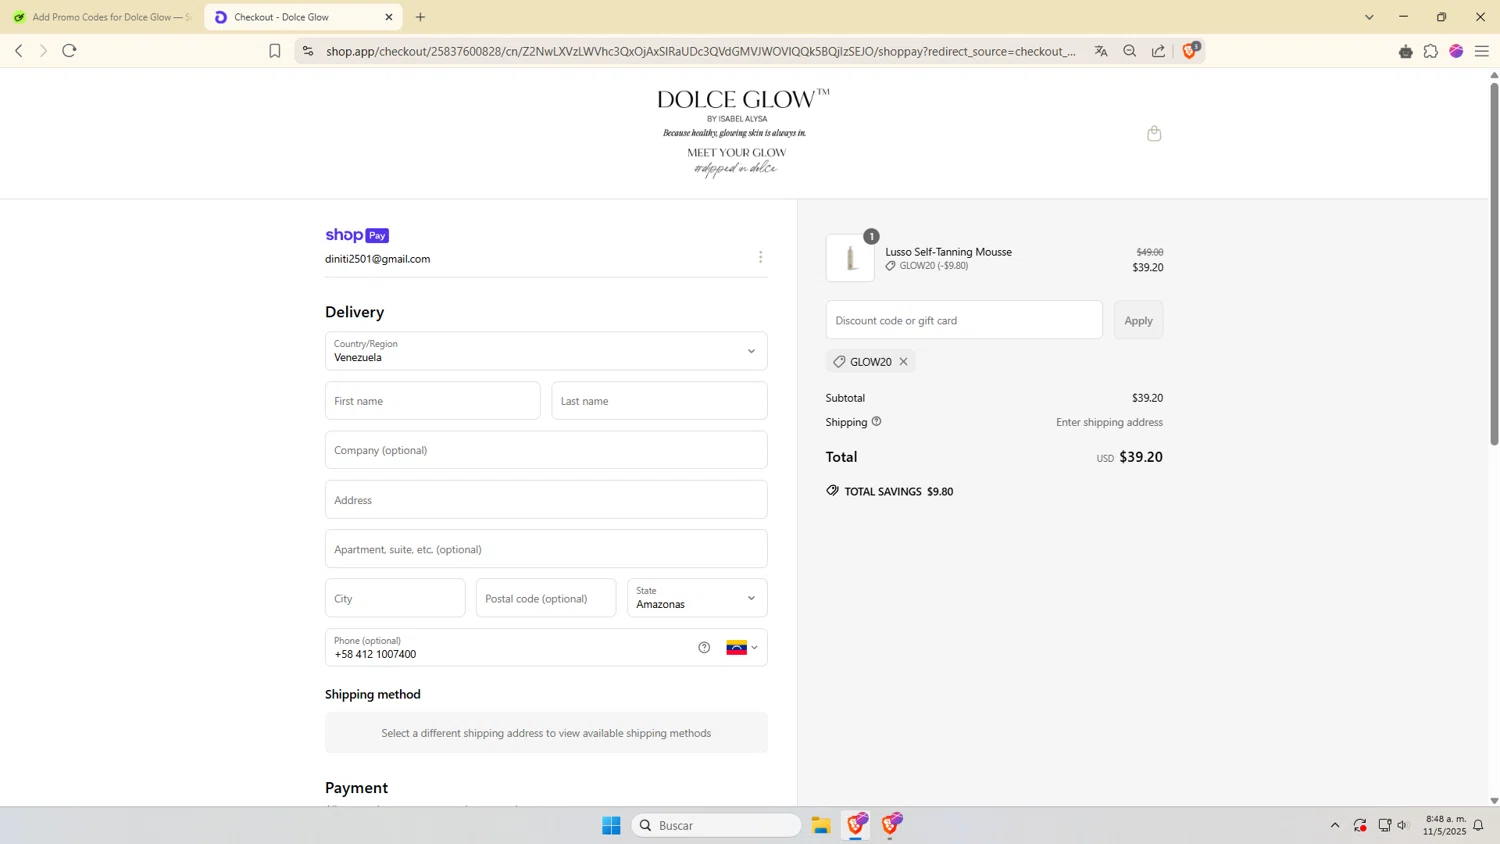
Task: Reload the checkout page
Action: 69,51
